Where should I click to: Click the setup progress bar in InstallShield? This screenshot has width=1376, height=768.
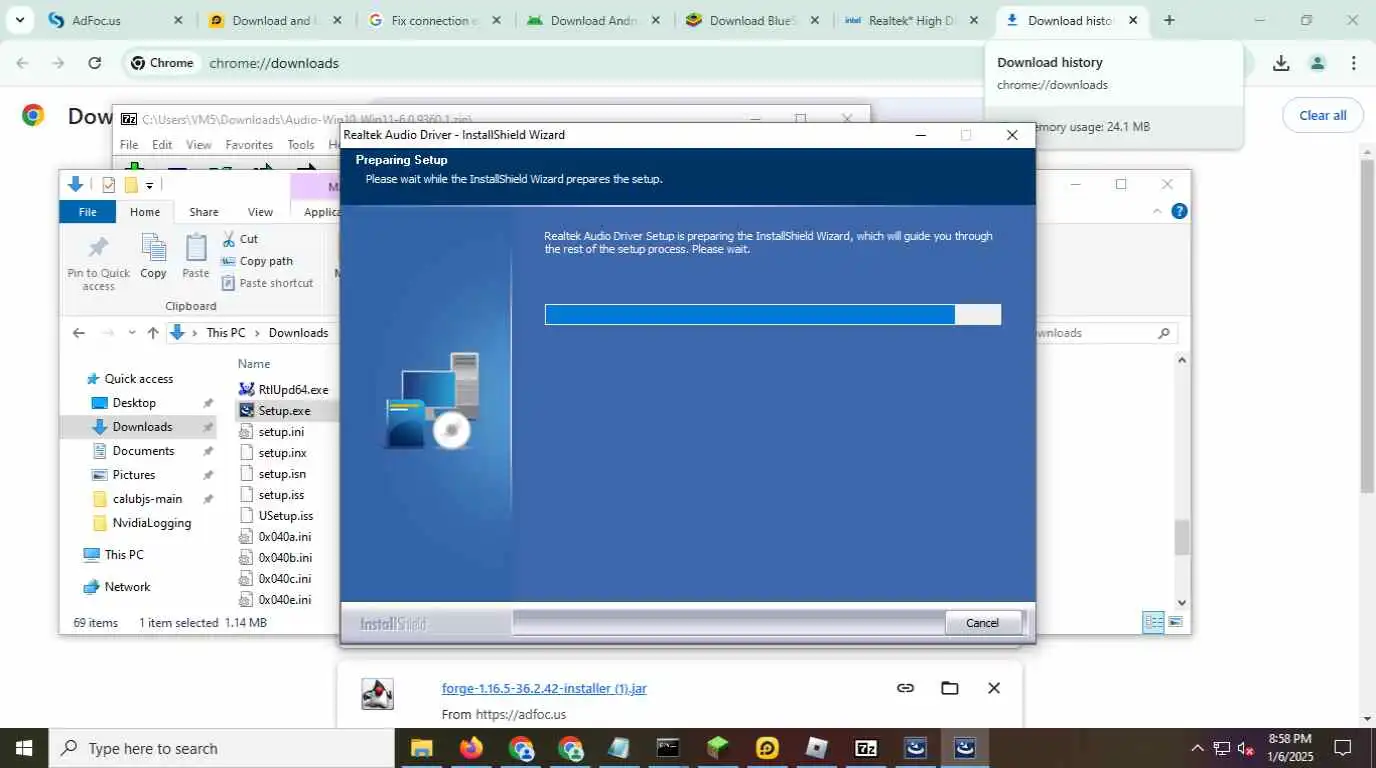[772, 315]
